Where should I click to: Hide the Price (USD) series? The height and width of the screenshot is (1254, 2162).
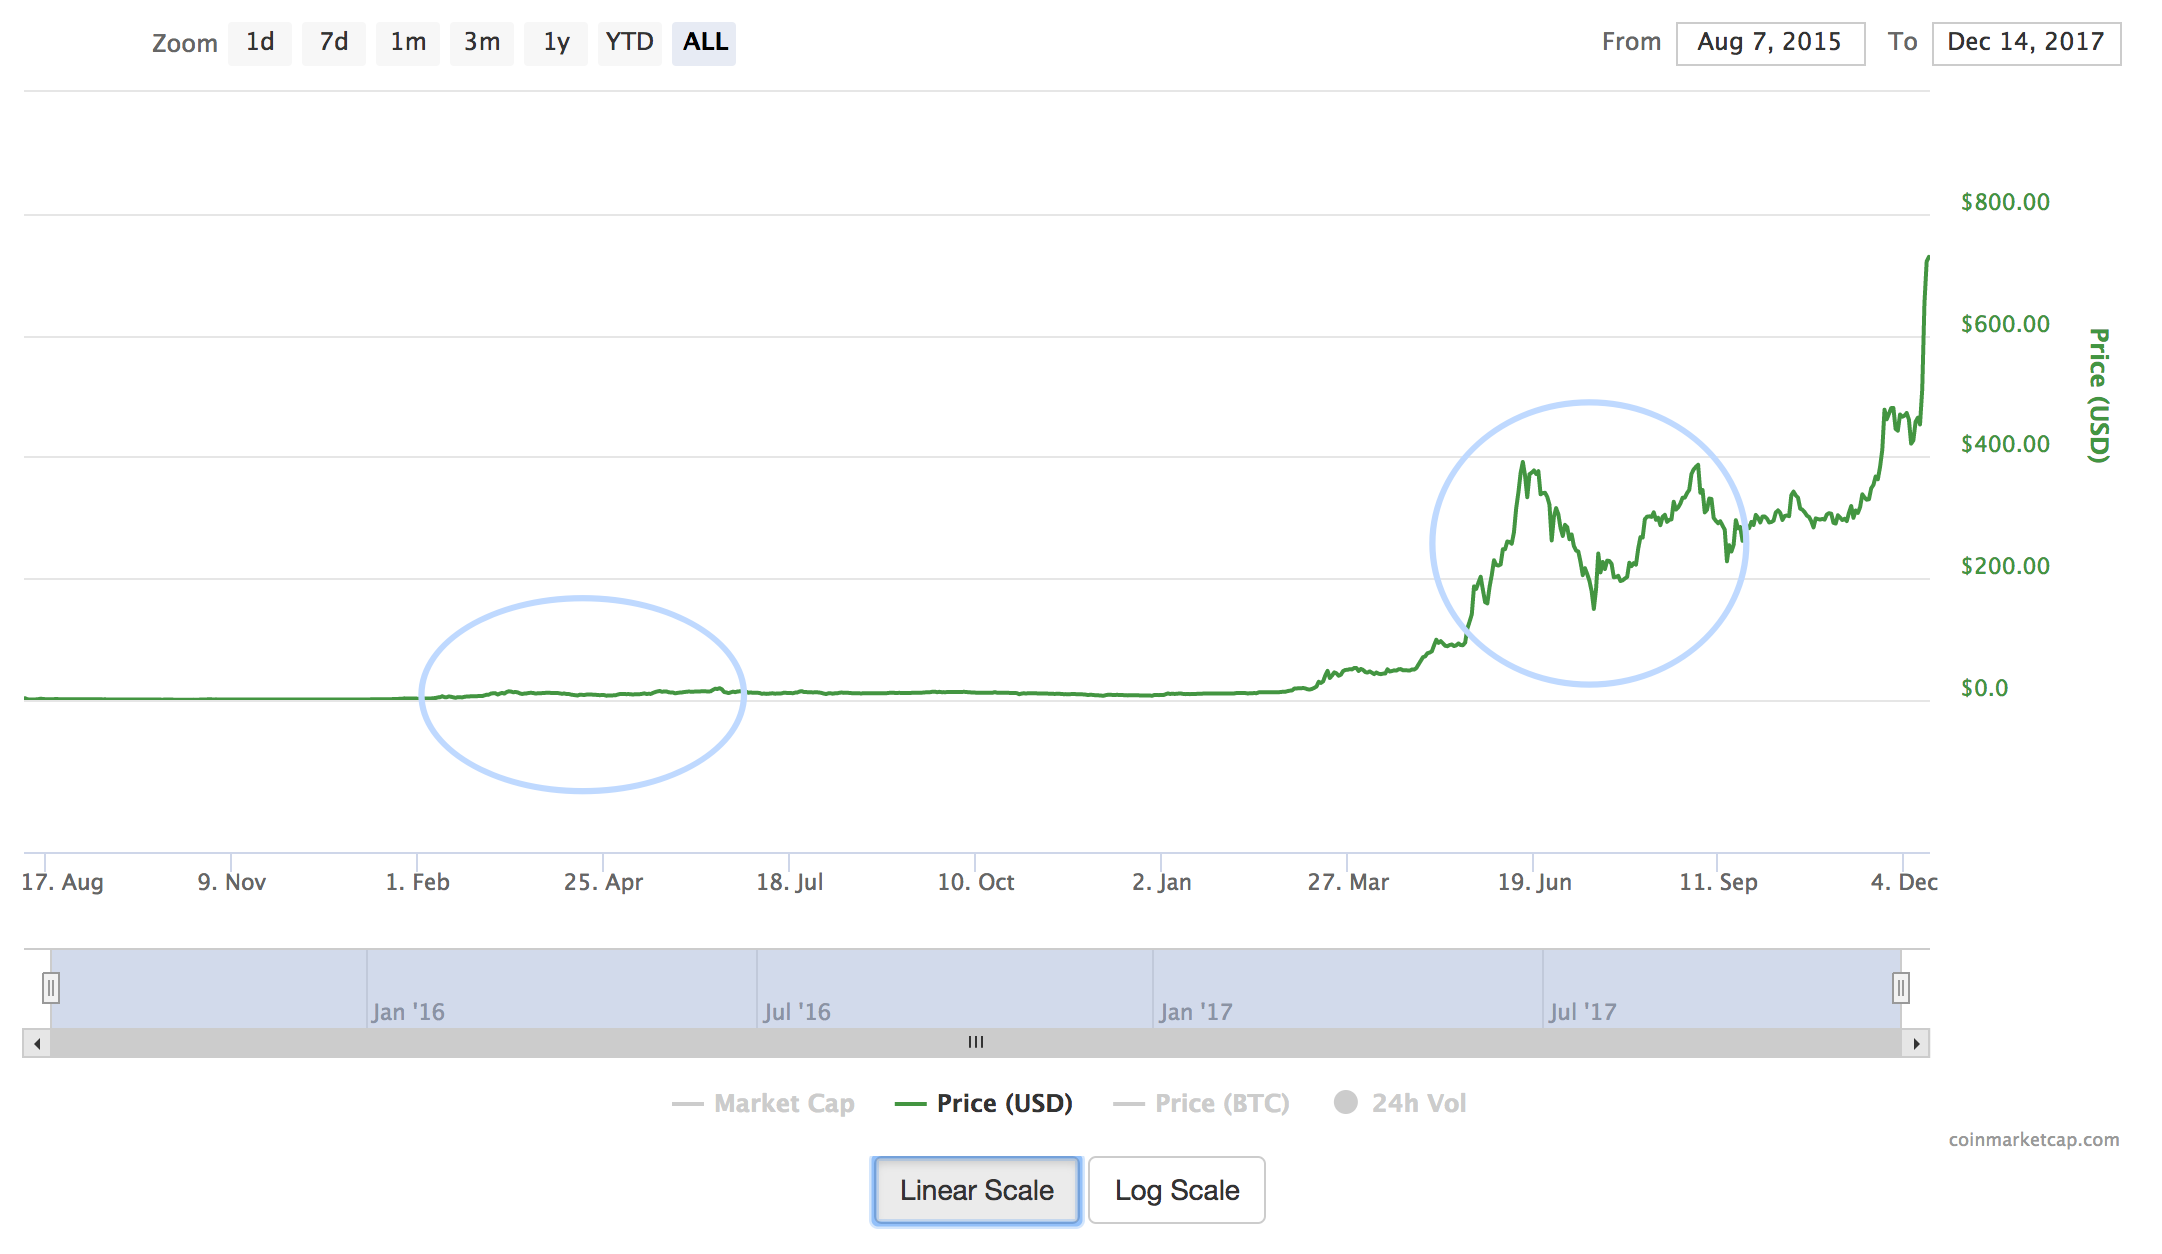tap(984, 1103)
